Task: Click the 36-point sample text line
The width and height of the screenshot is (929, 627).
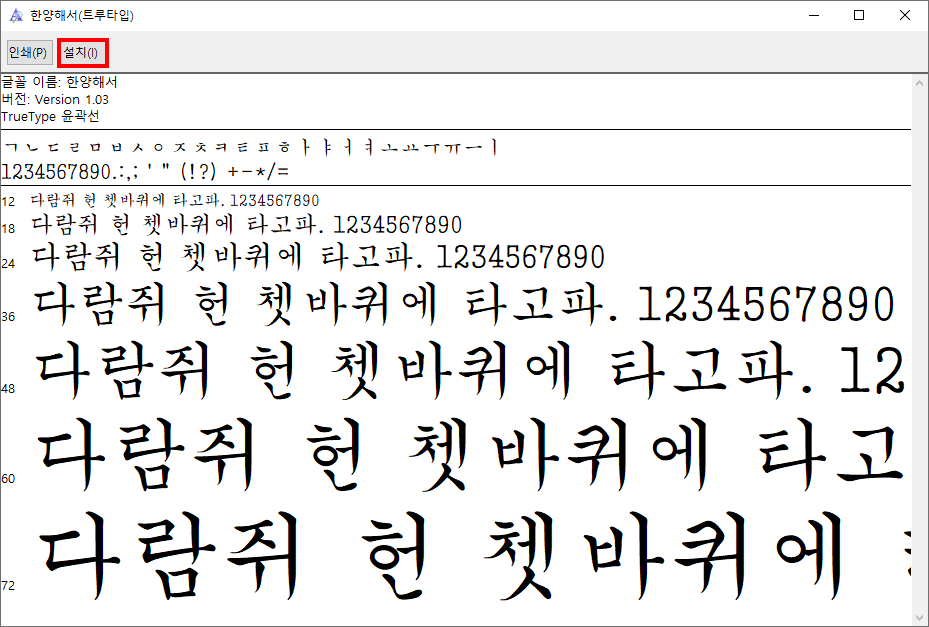Action: click(x=464, y=305)
